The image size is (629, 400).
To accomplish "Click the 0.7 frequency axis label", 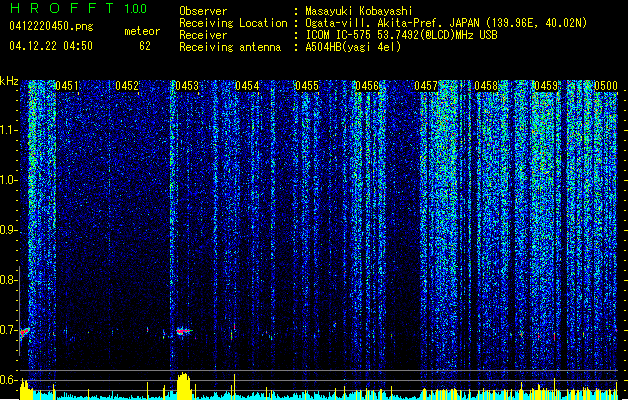I will tap(8, 330).
